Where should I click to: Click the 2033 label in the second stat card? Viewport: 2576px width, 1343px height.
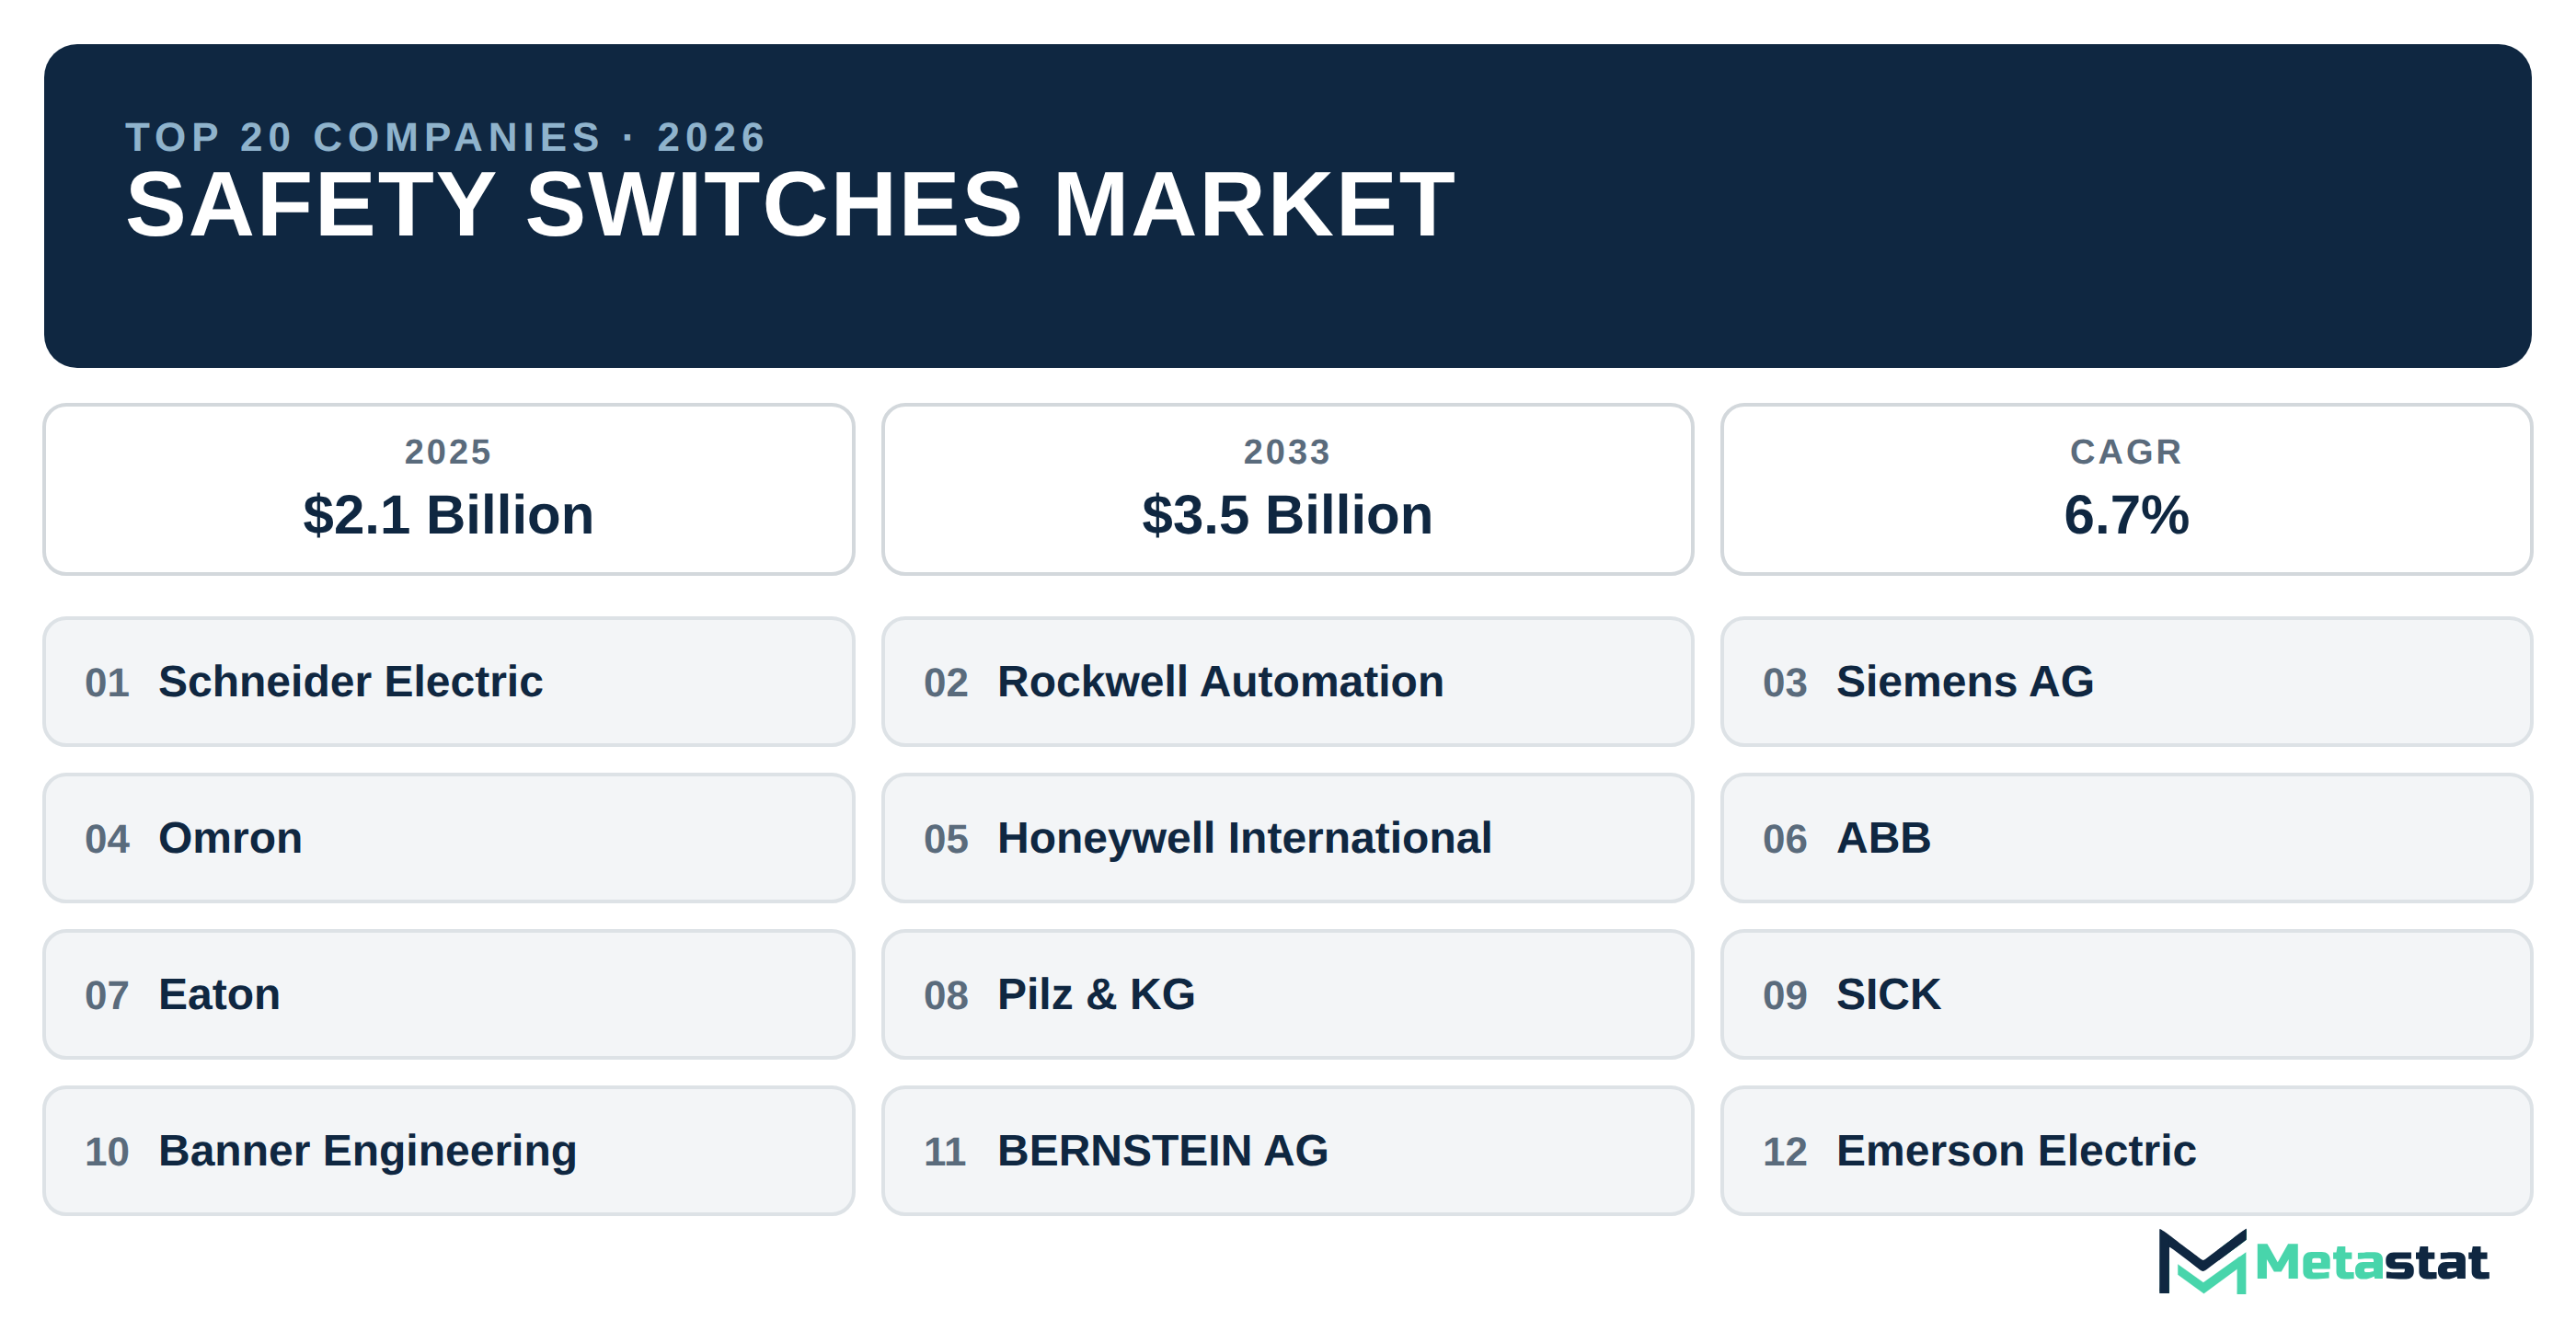tap(1287, 452)
